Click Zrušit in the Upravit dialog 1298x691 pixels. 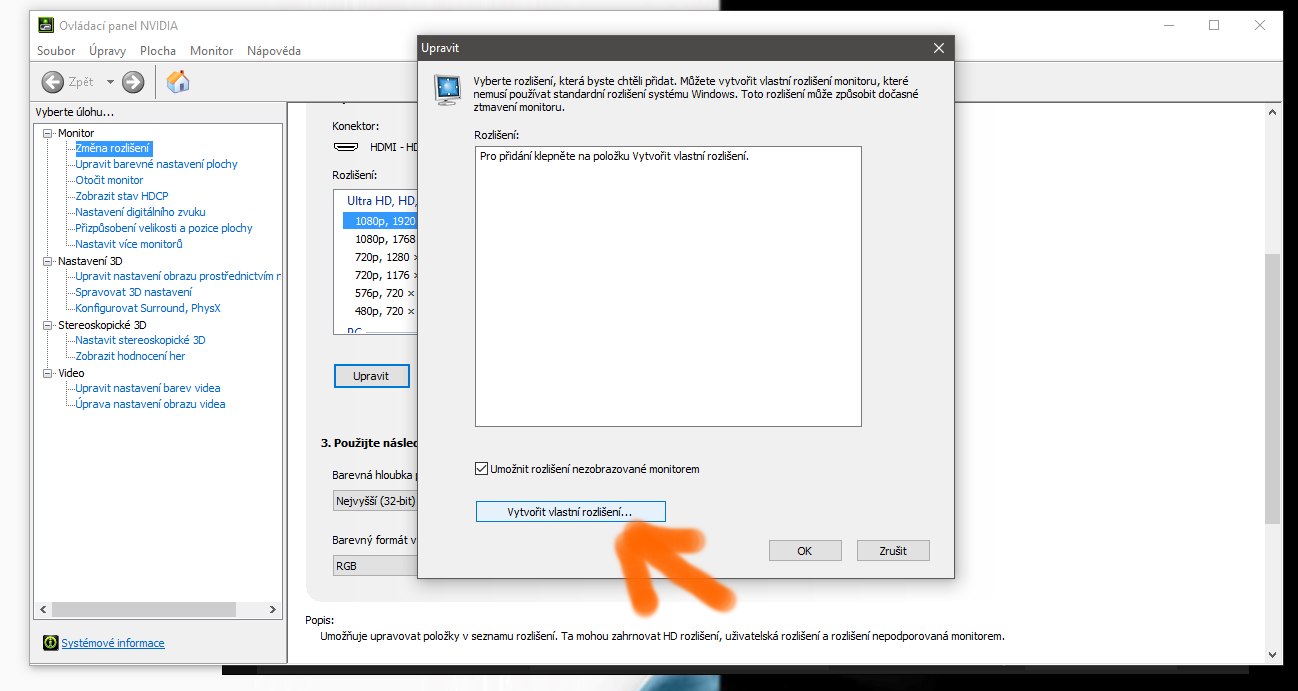893,550
